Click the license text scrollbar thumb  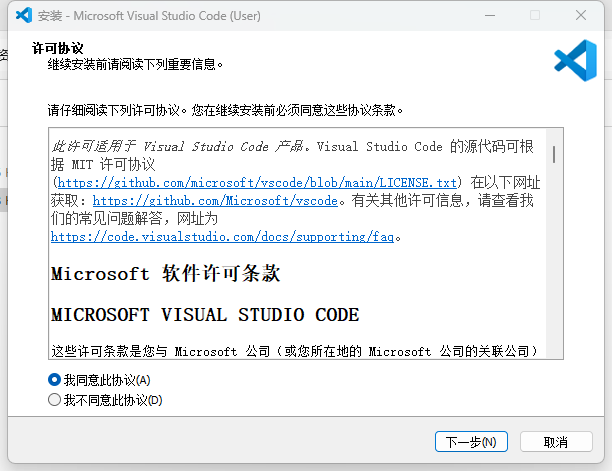click(554, 154)
